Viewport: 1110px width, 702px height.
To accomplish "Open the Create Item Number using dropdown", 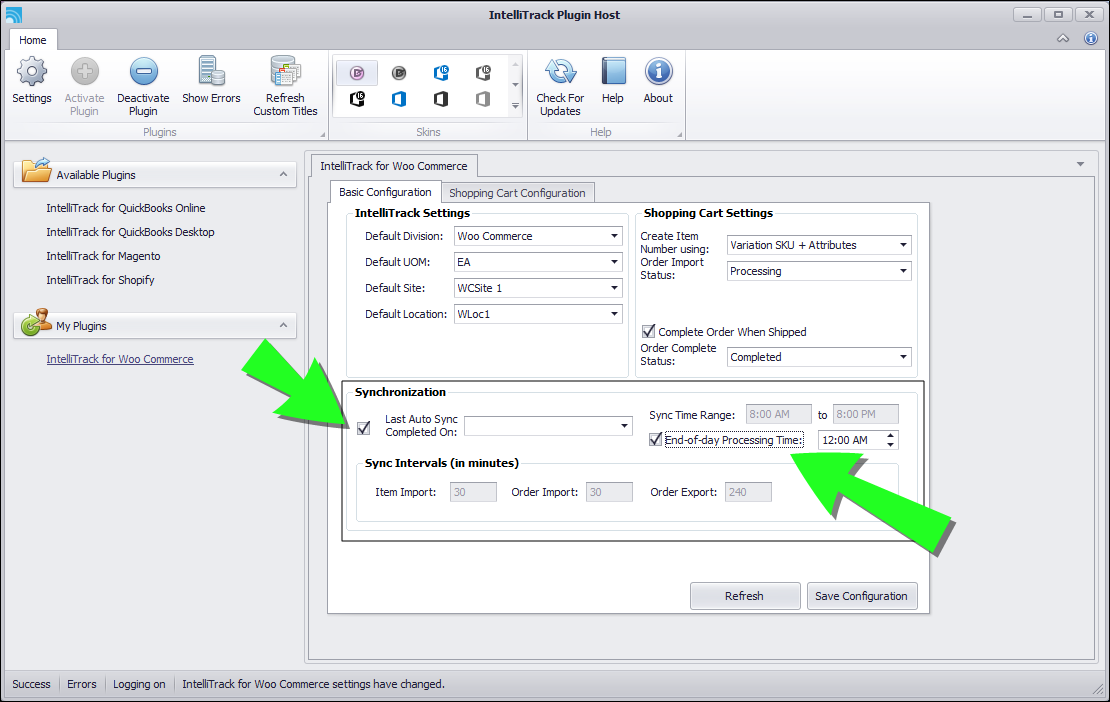I will click(x=903, y=245).
